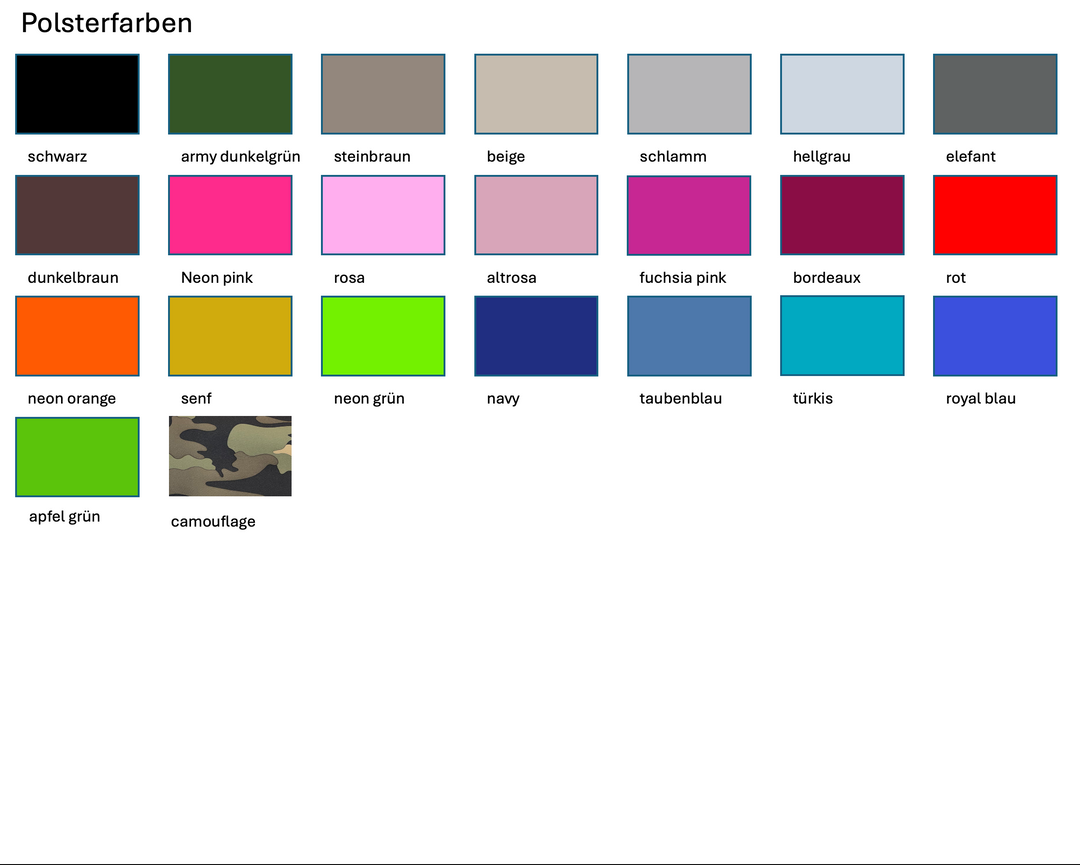Click the 'rot' label text

[955, 278]
